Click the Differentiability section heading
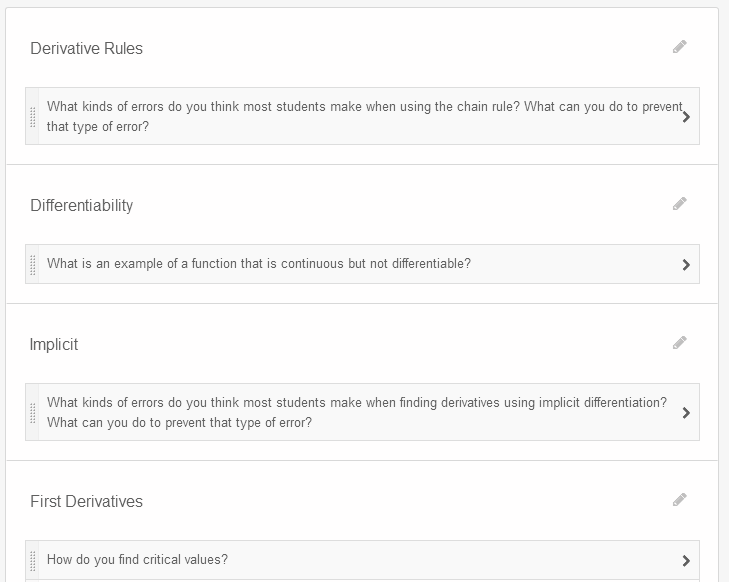 (81, 205)
